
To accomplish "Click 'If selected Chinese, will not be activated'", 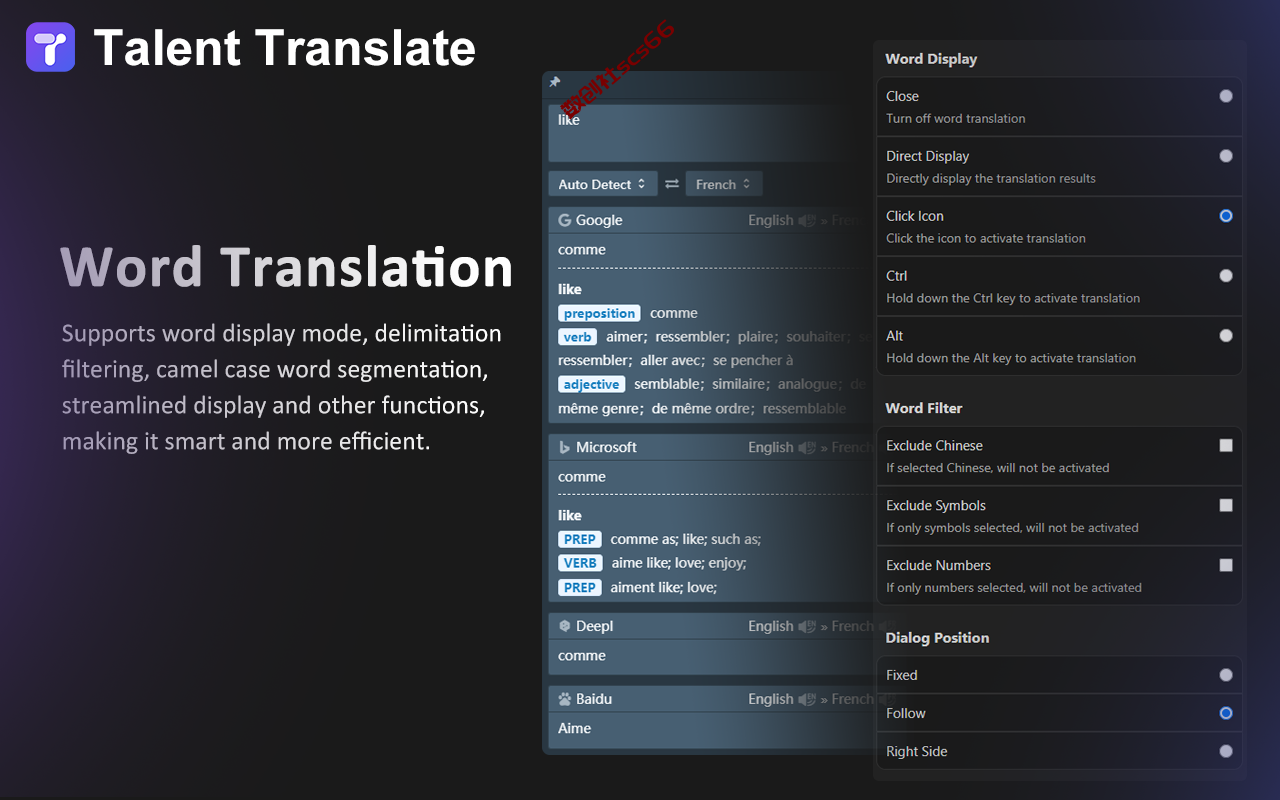I will 998,468.
